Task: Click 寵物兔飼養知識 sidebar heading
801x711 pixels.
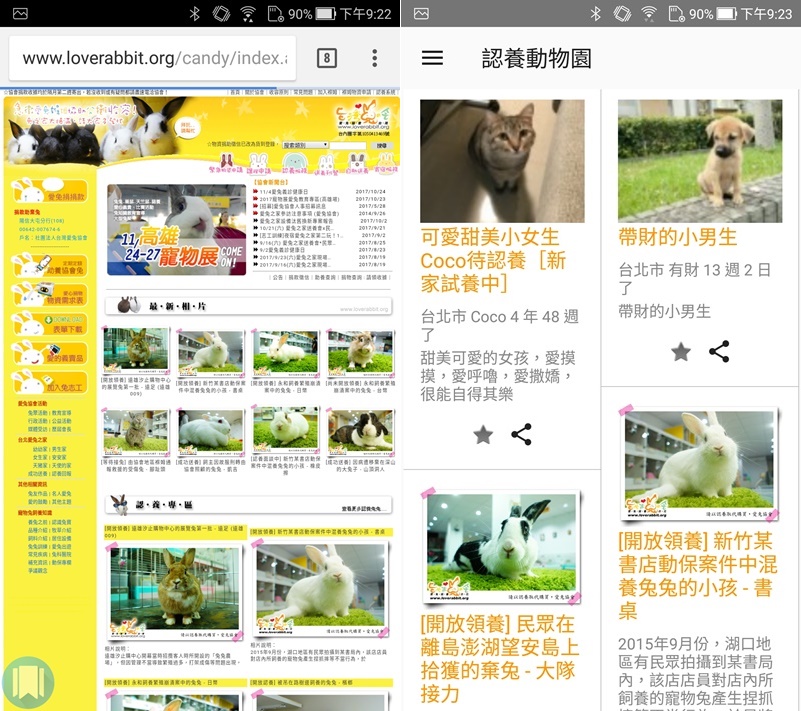Action: [35, 513]
